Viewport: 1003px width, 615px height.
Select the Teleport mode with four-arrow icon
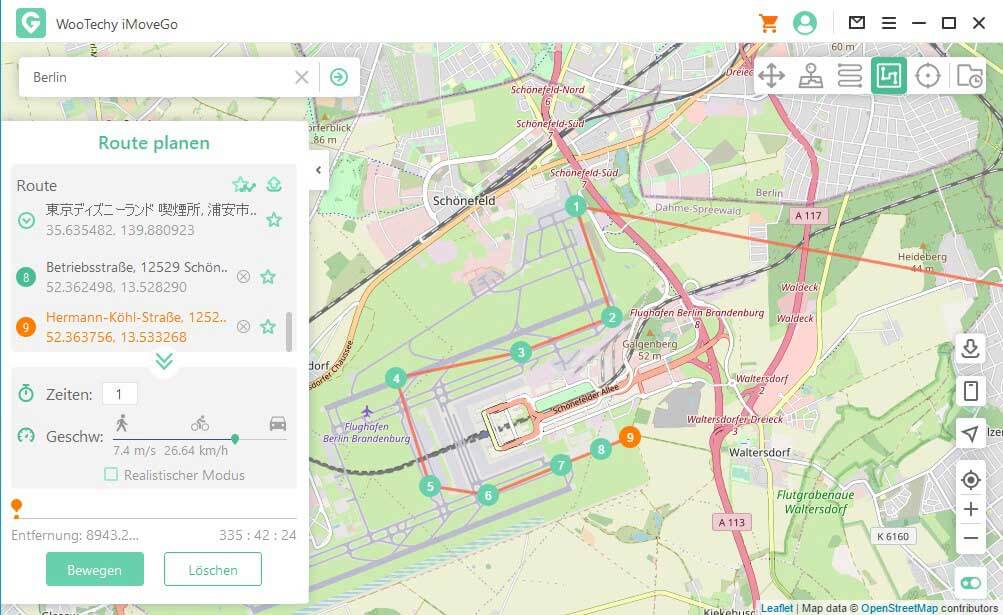[773, 74]
